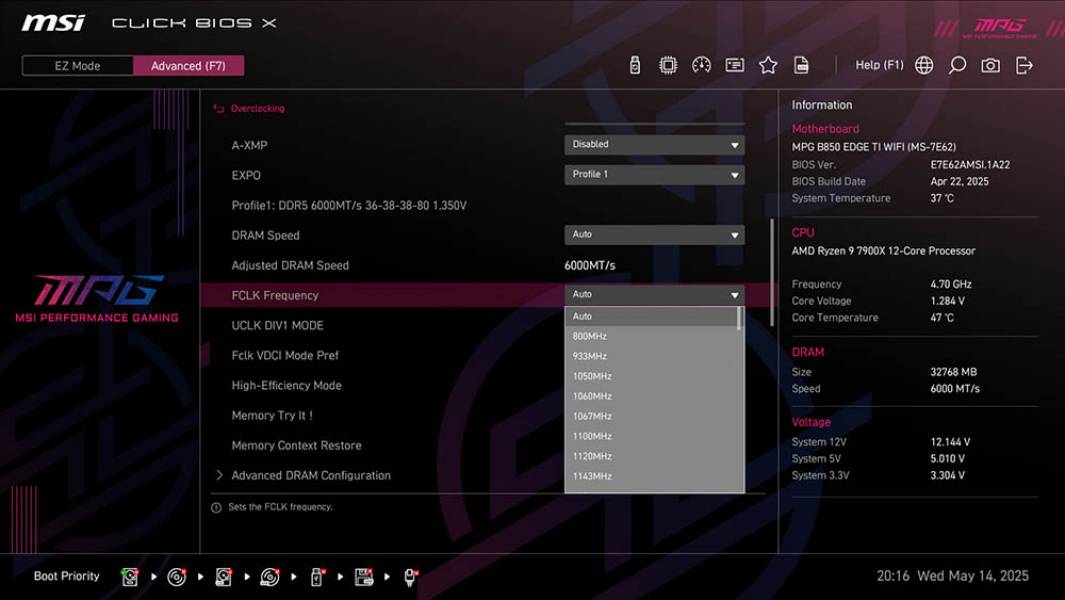Change language via globe icon

pos(924,65)
